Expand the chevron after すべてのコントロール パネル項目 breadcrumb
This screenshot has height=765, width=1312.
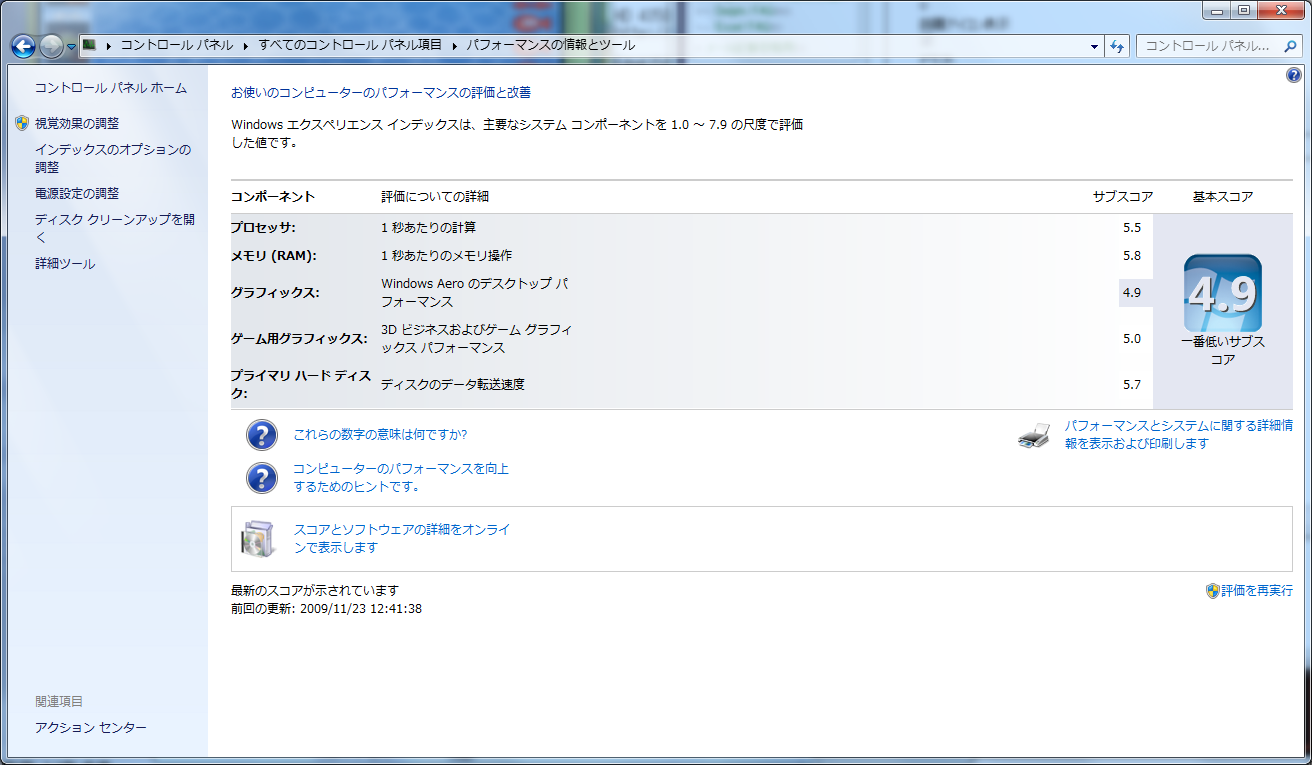point(454,46)
